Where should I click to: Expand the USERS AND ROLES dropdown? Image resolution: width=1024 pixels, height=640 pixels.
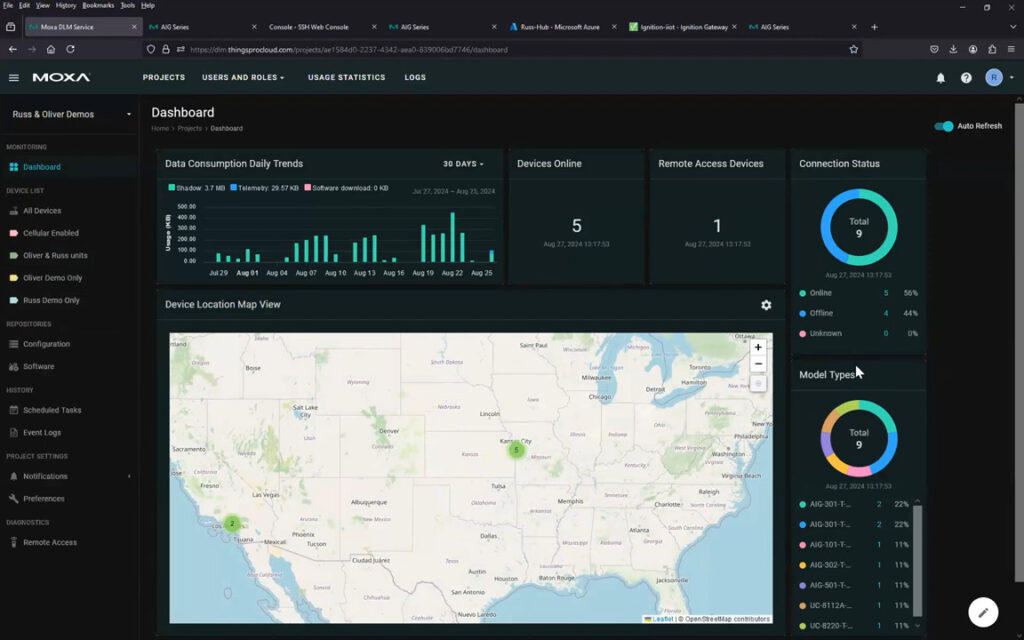pos(242,77)
